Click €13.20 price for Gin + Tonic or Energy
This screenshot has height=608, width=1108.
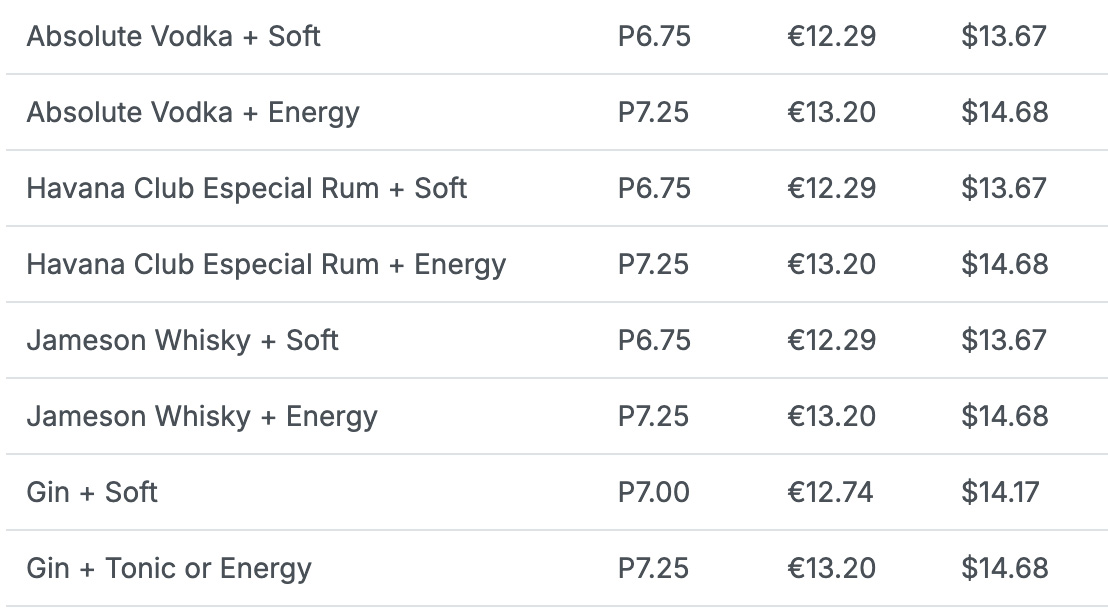click(831, 568)
